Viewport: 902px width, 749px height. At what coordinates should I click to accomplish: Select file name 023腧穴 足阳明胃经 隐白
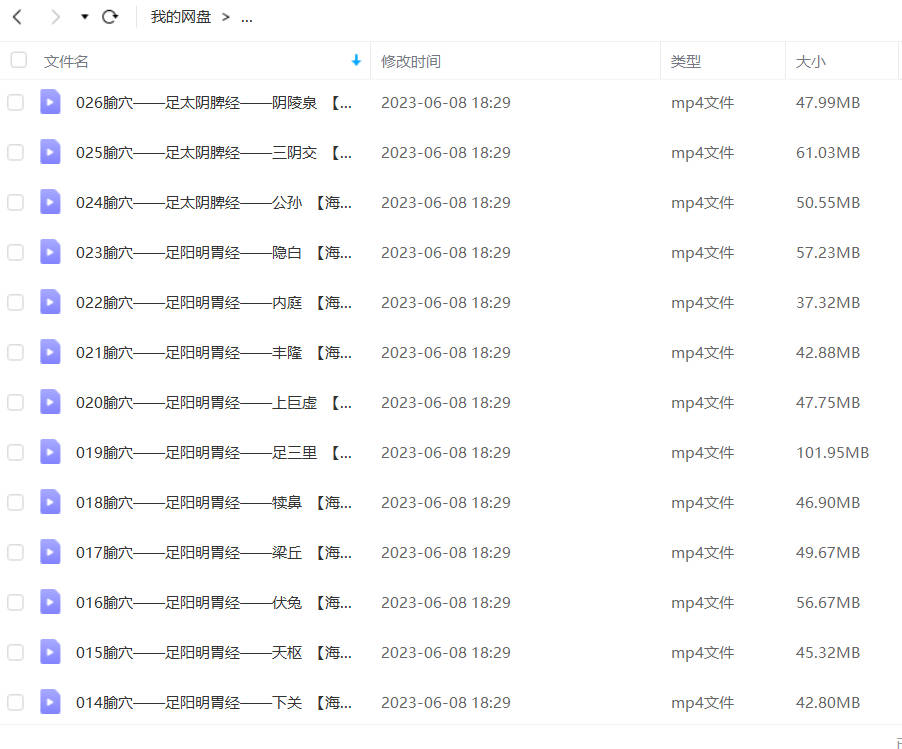(214, 253)
